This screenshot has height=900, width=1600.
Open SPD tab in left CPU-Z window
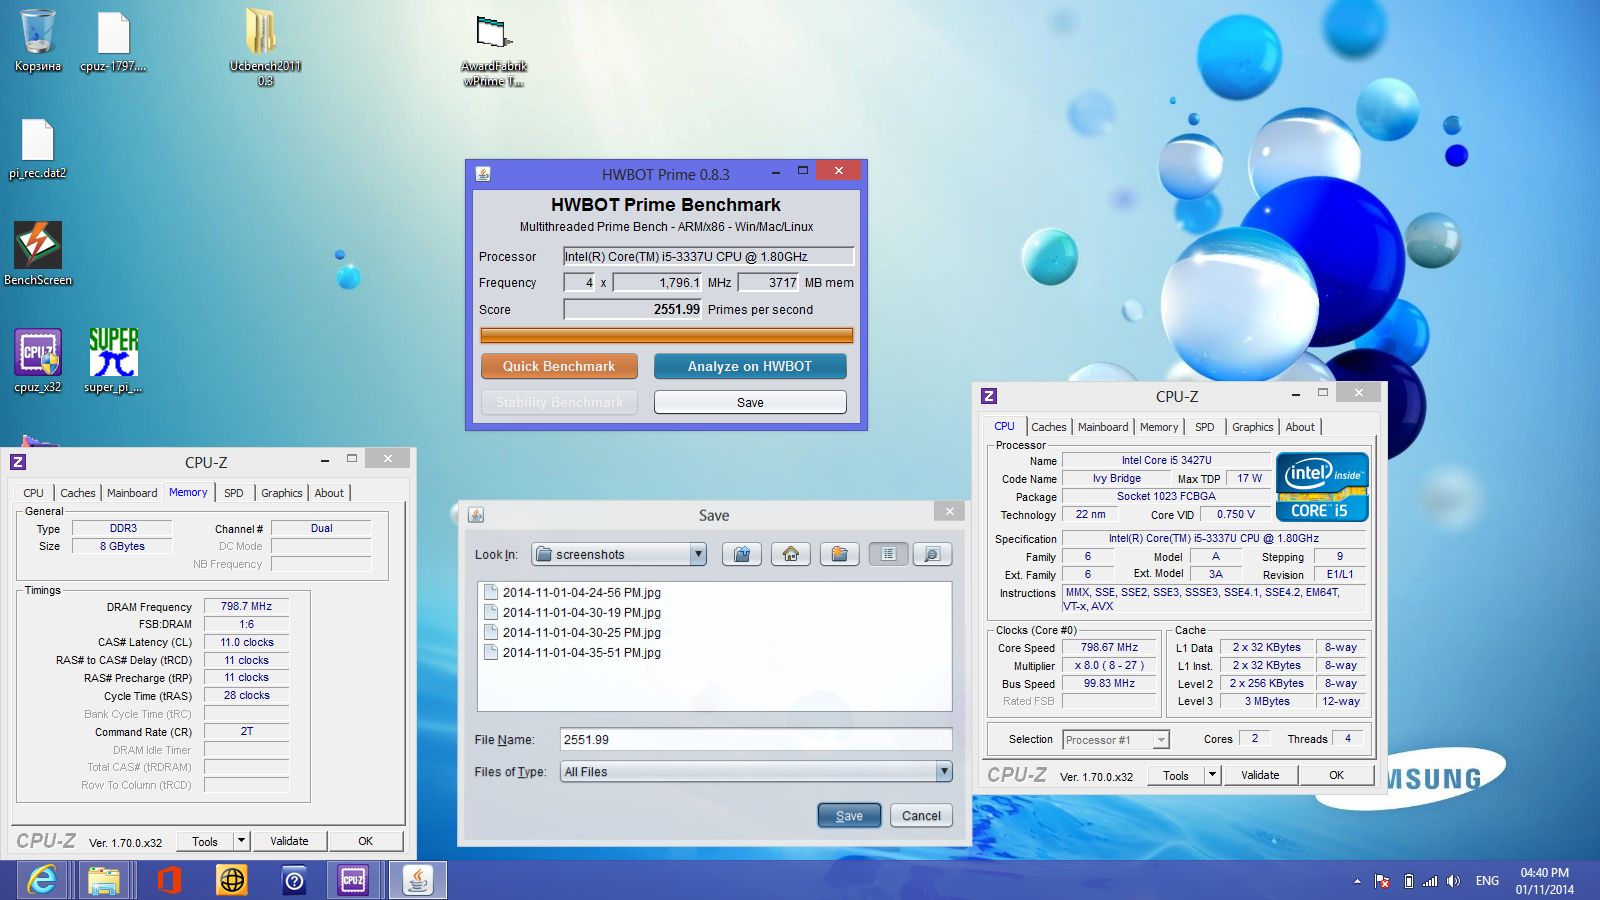point(234,493)
